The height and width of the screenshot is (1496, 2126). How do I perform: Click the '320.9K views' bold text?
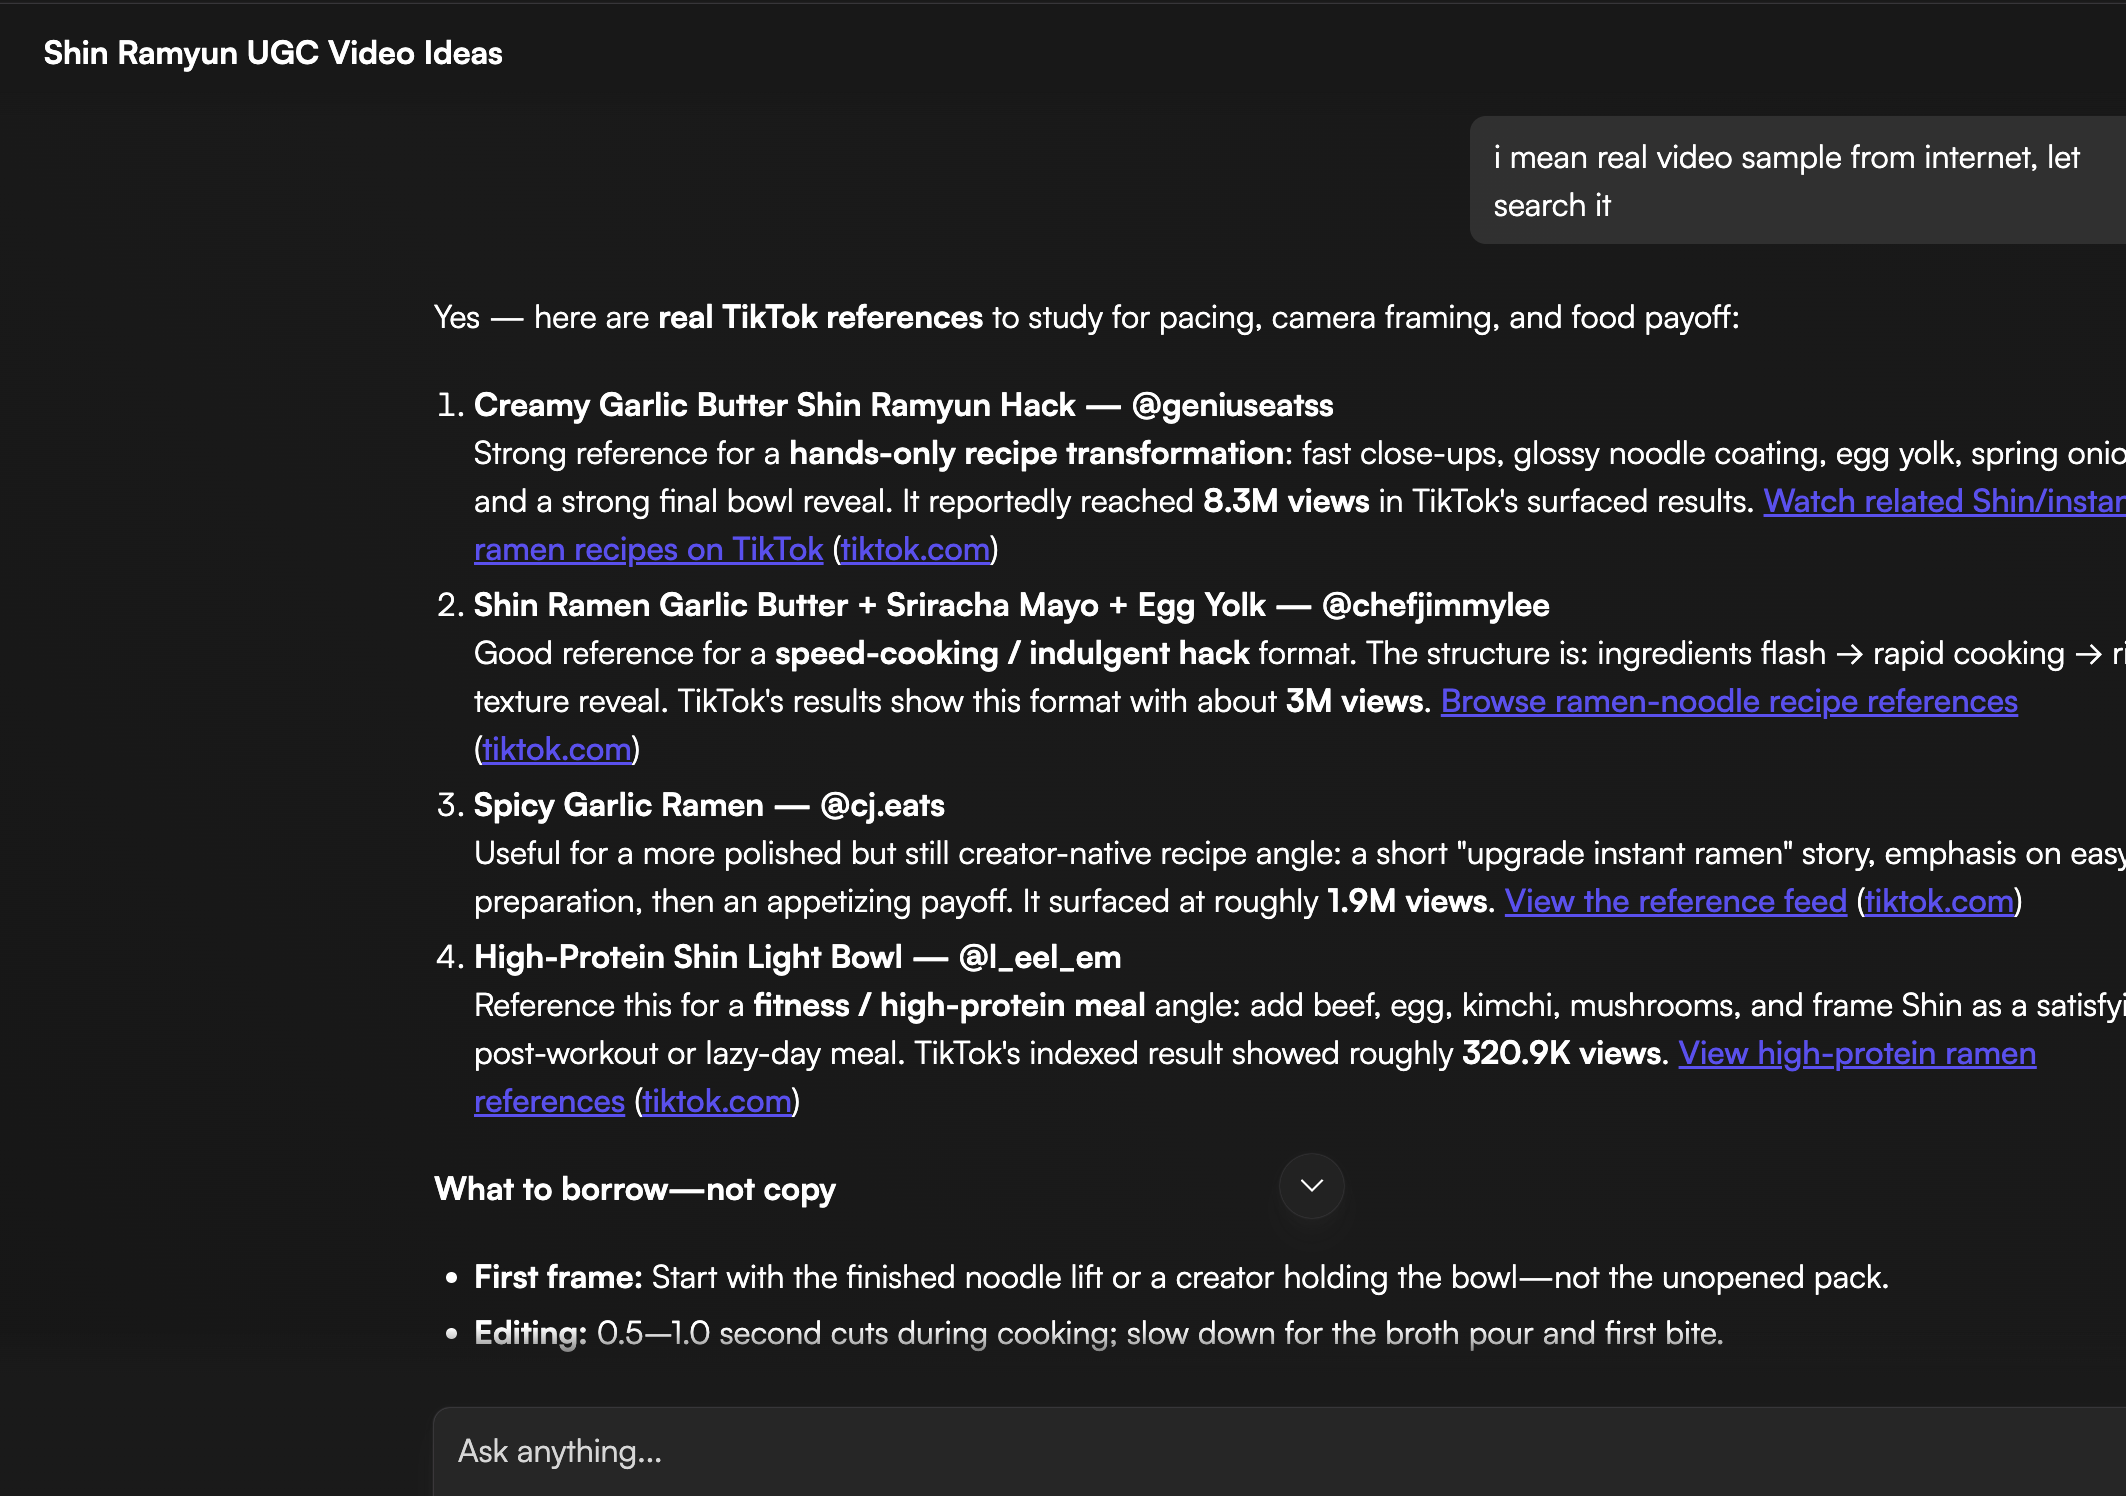coord(1564,1053)
